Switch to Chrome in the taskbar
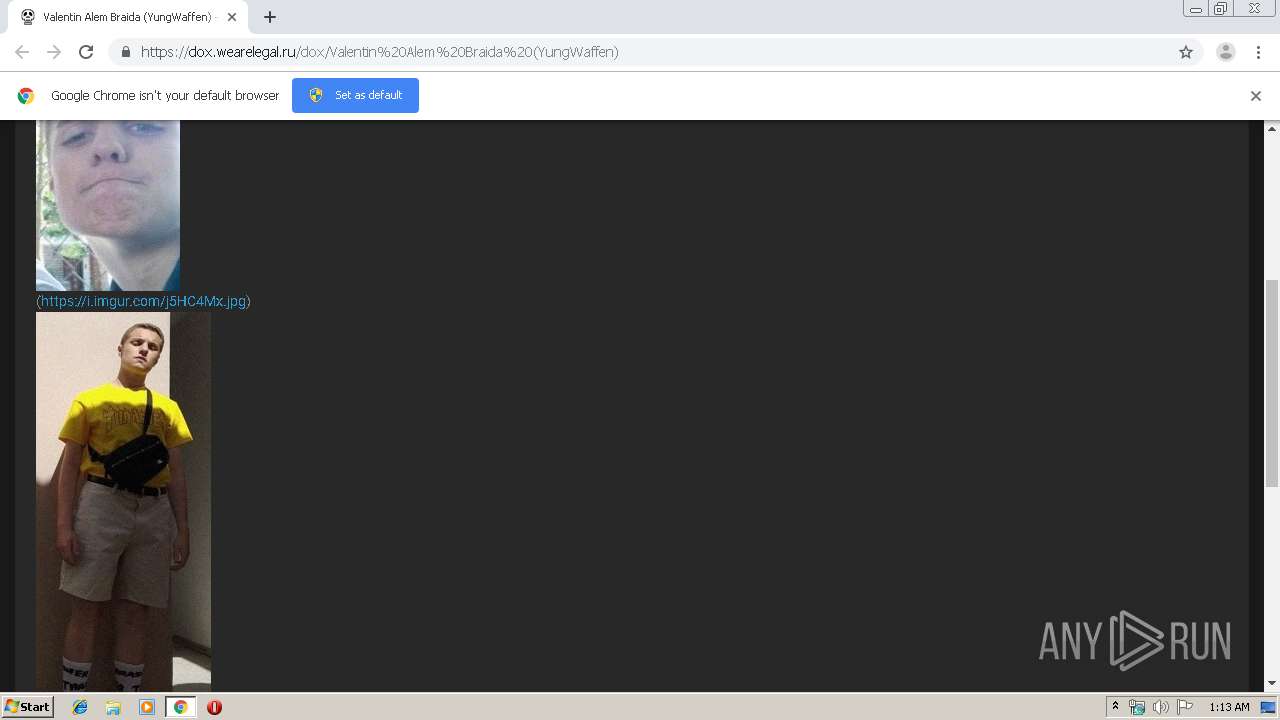Screen dimensions: 1280x720 pos(180,707)
